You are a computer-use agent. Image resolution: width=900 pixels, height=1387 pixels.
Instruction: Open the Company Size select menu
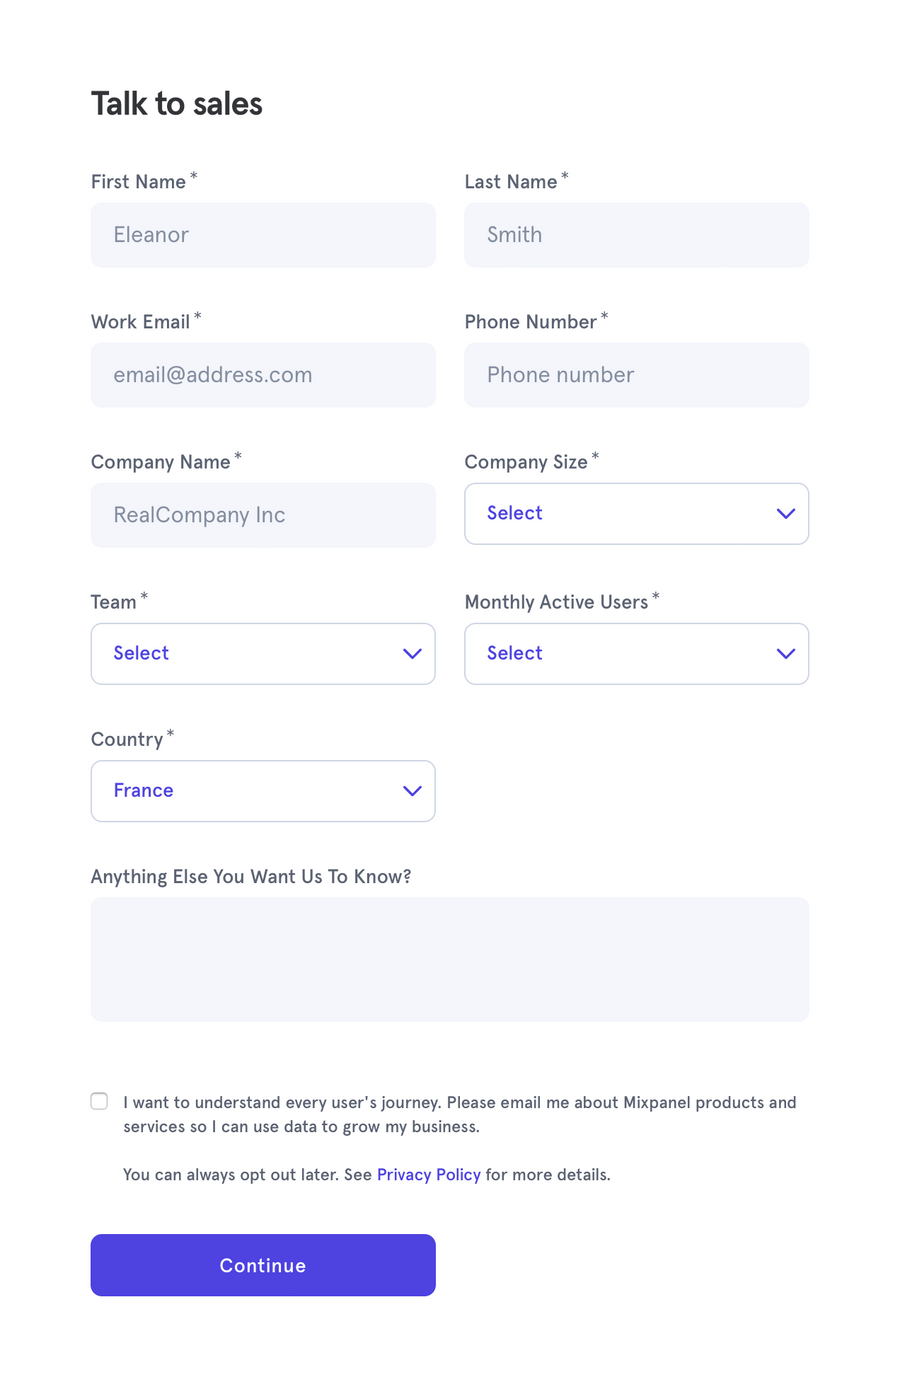point(636,513)
